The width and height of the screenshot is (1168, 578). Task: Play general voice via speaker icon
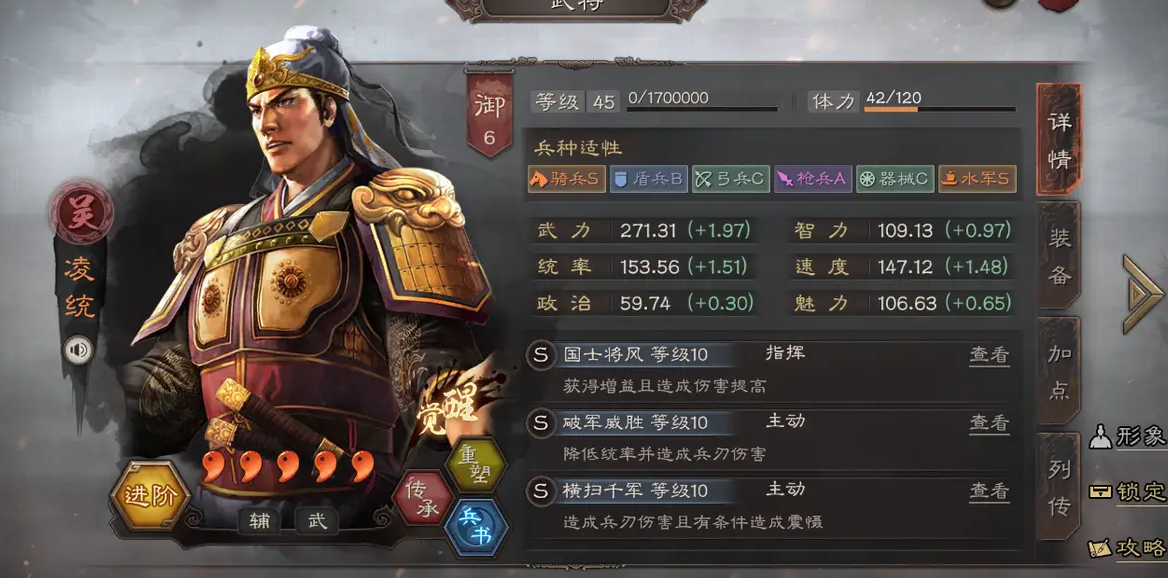[x=78, y=349]
